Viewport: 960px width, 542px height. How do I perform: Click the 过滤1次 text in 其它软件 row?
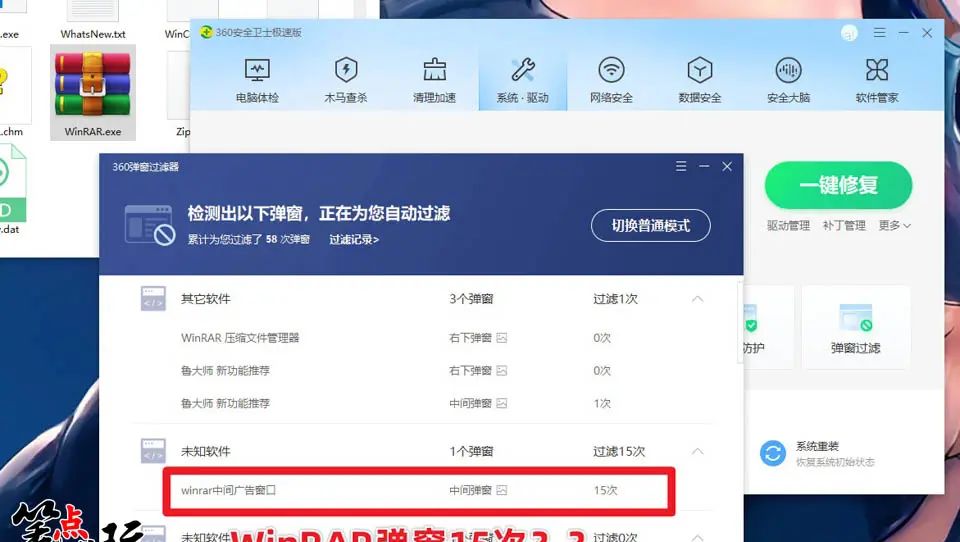click(x=615, y=299)
